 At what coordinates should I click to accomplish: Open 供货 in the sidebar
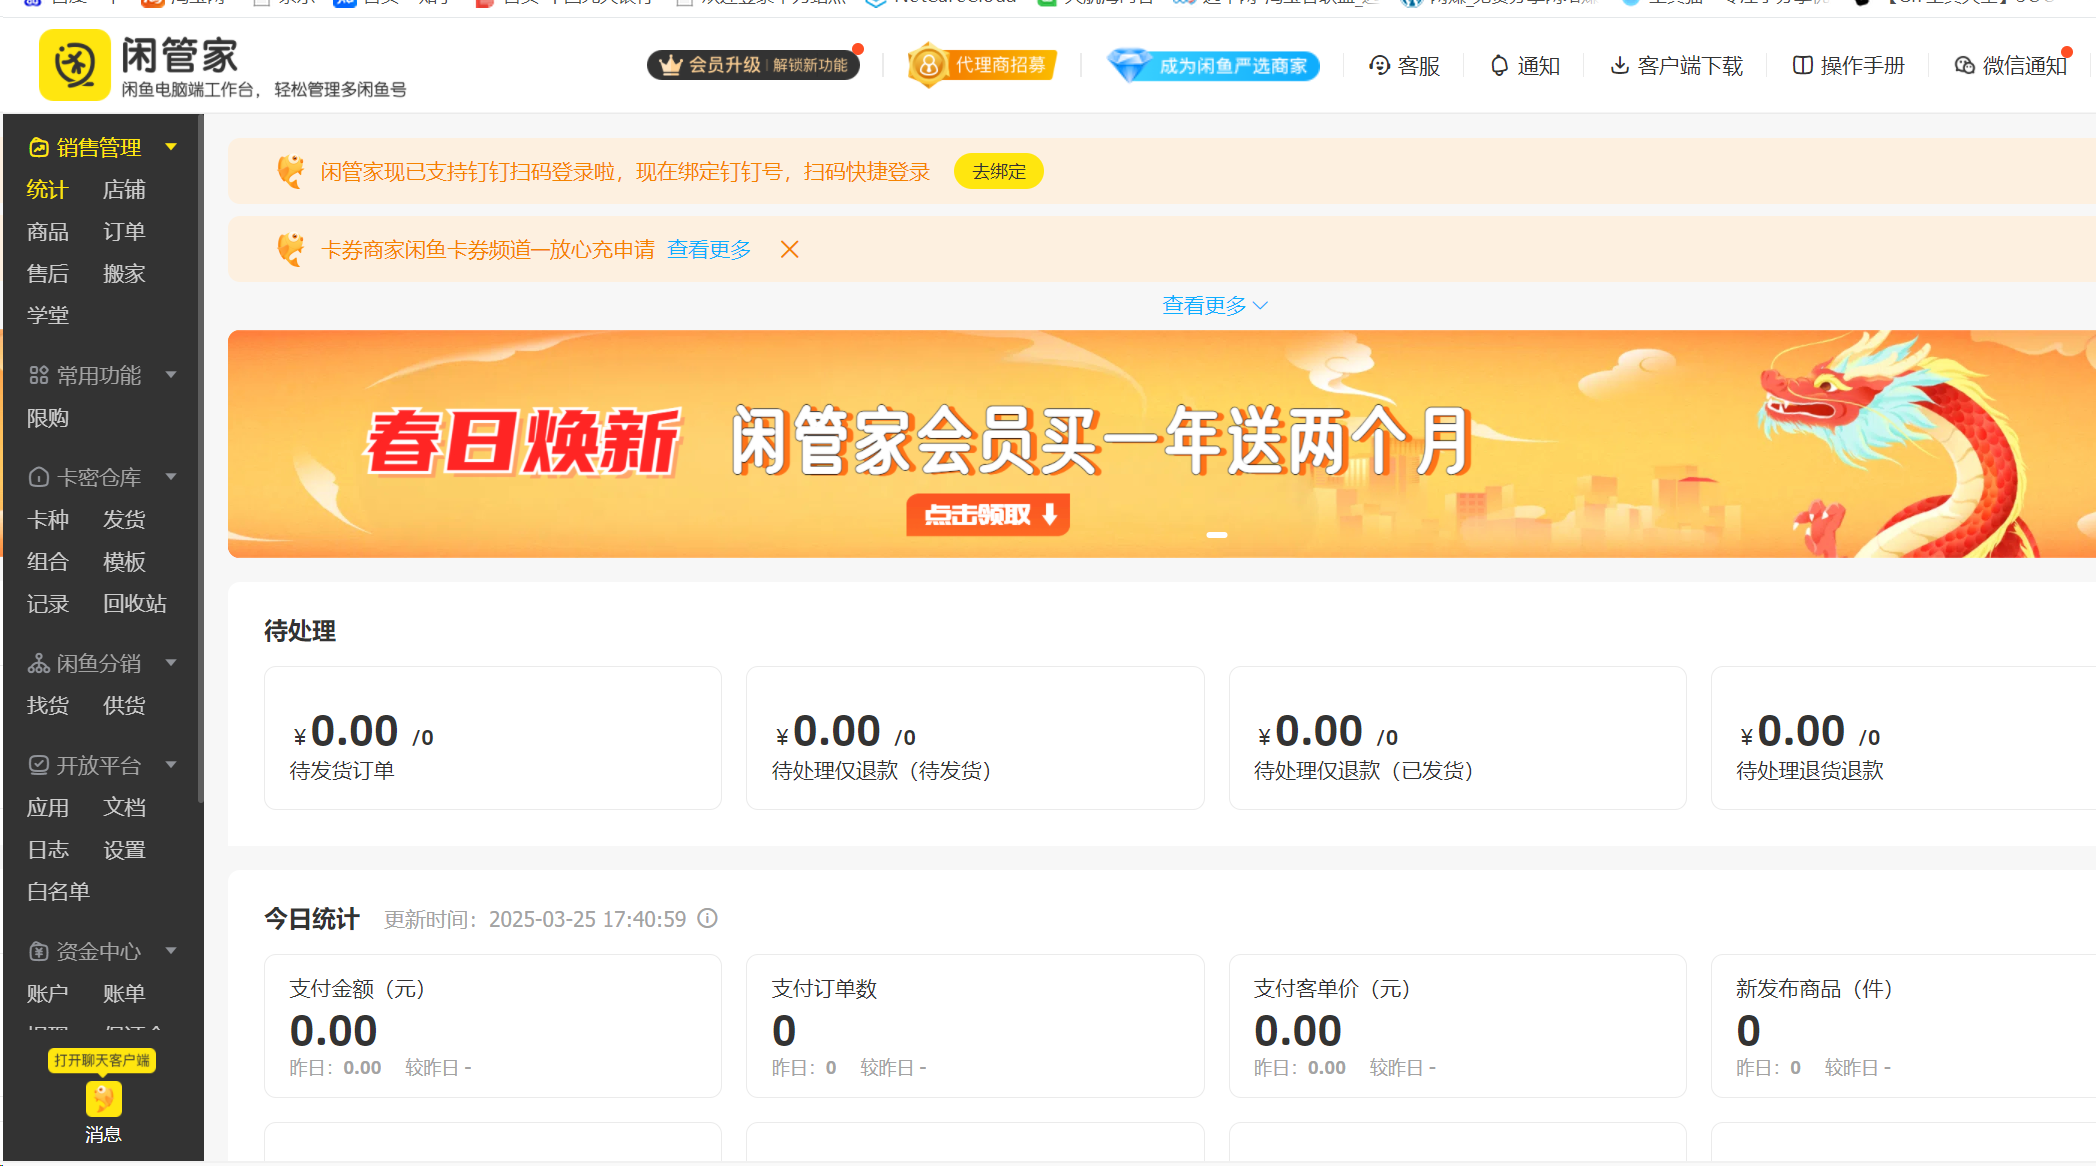point(124,706)
